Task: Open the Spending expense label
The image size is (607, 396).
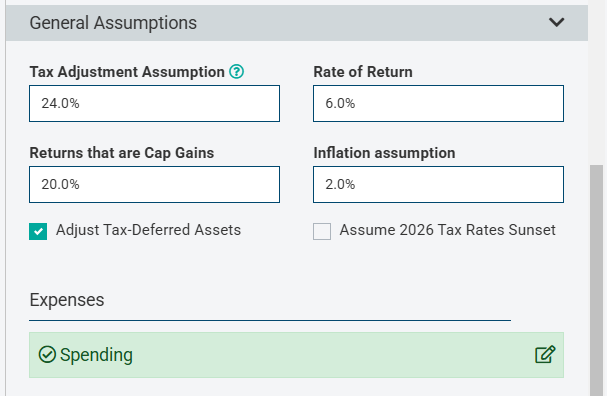Action: point(96,355)
